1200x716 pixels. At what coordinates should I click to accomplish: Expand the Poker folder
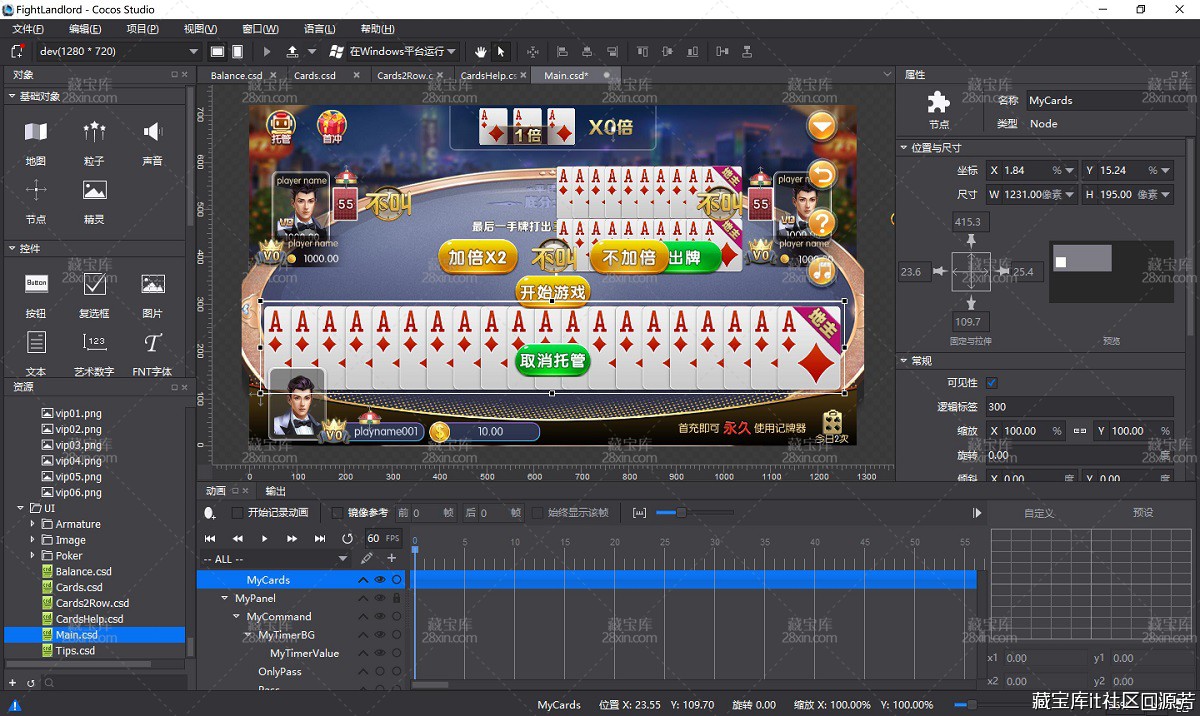[x=33, y=556]
